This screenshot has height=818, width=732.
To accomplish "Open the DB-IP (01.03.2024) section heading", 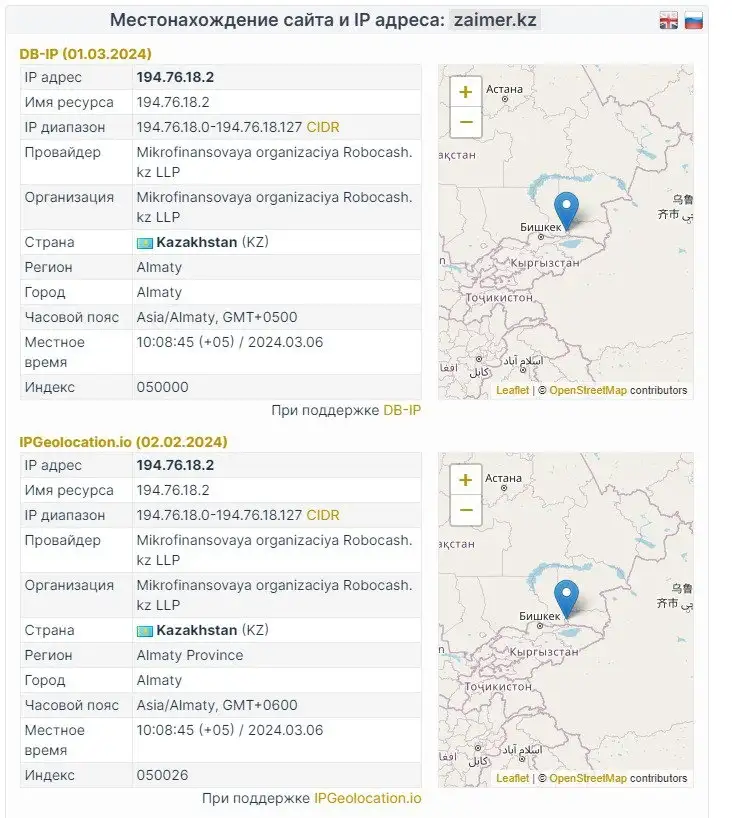I will tap(86, 54).
